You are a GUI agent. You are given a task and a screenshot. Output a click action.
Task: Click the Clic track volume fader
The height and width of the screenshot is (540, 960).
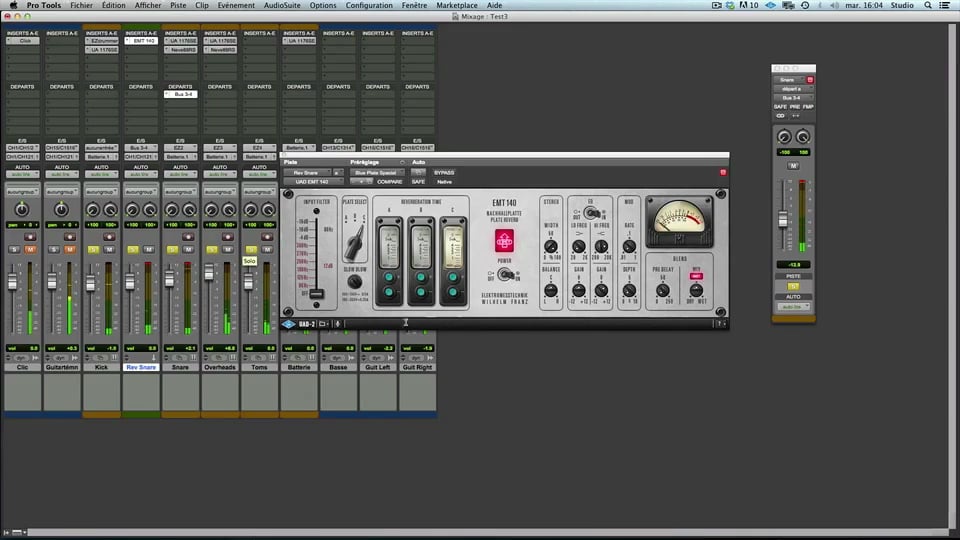pyautogui.click(x=12, y=282)
